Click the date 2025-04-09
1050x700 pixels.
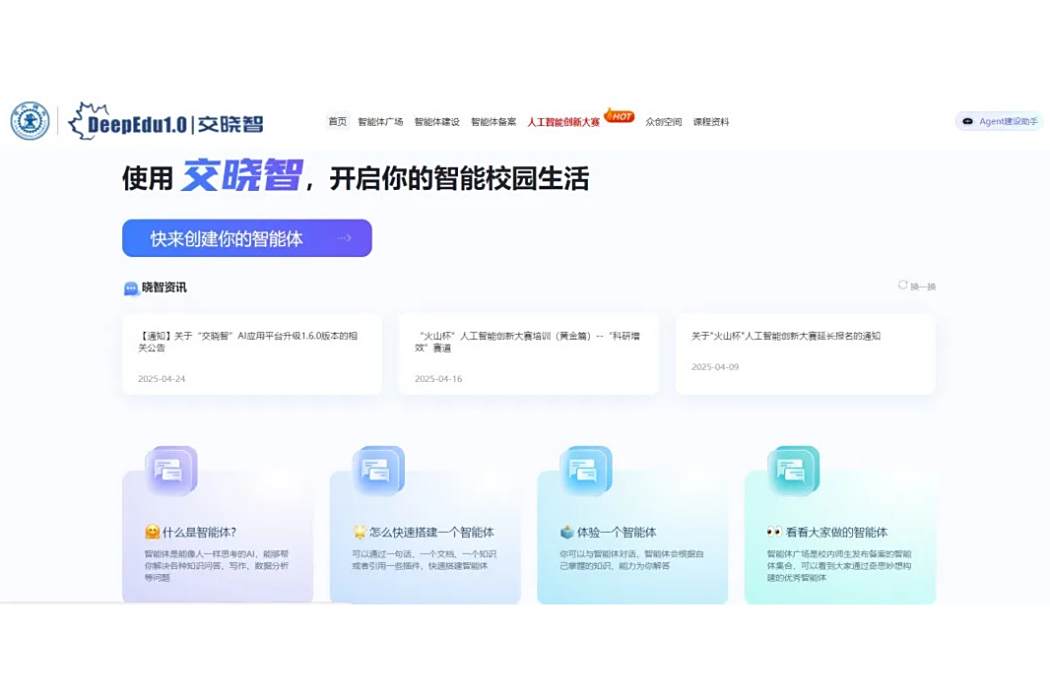pos(715,367)
